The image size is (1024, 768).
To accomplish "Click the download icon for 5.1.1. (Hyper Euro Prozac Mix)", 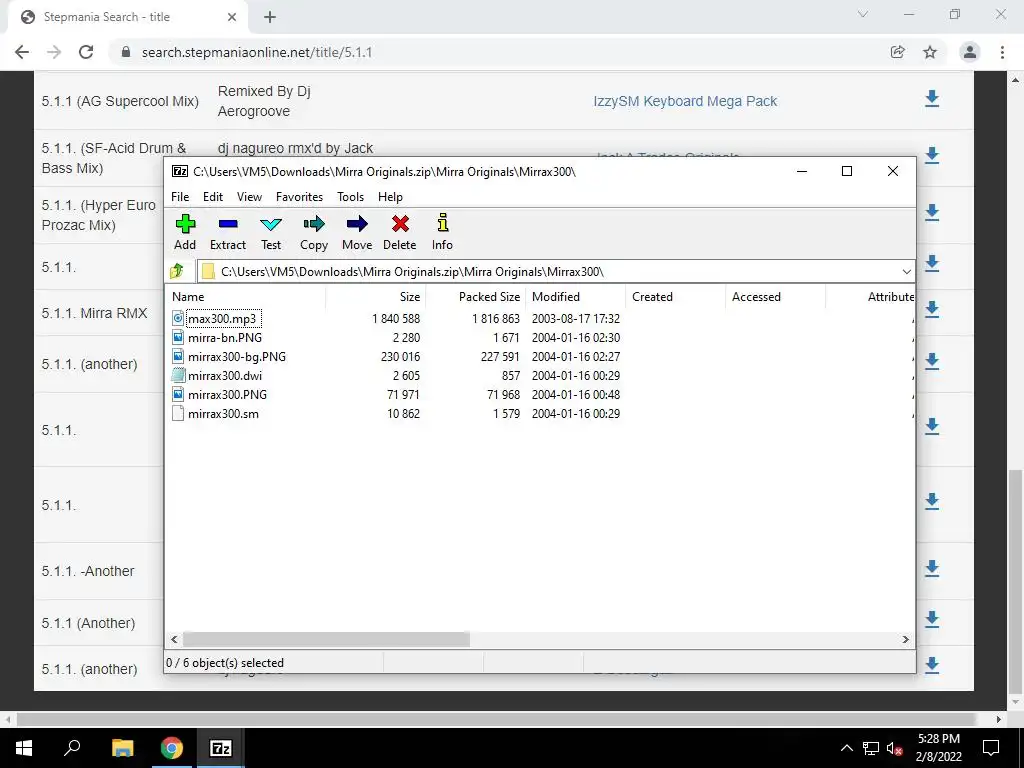I will pos(932,212).
